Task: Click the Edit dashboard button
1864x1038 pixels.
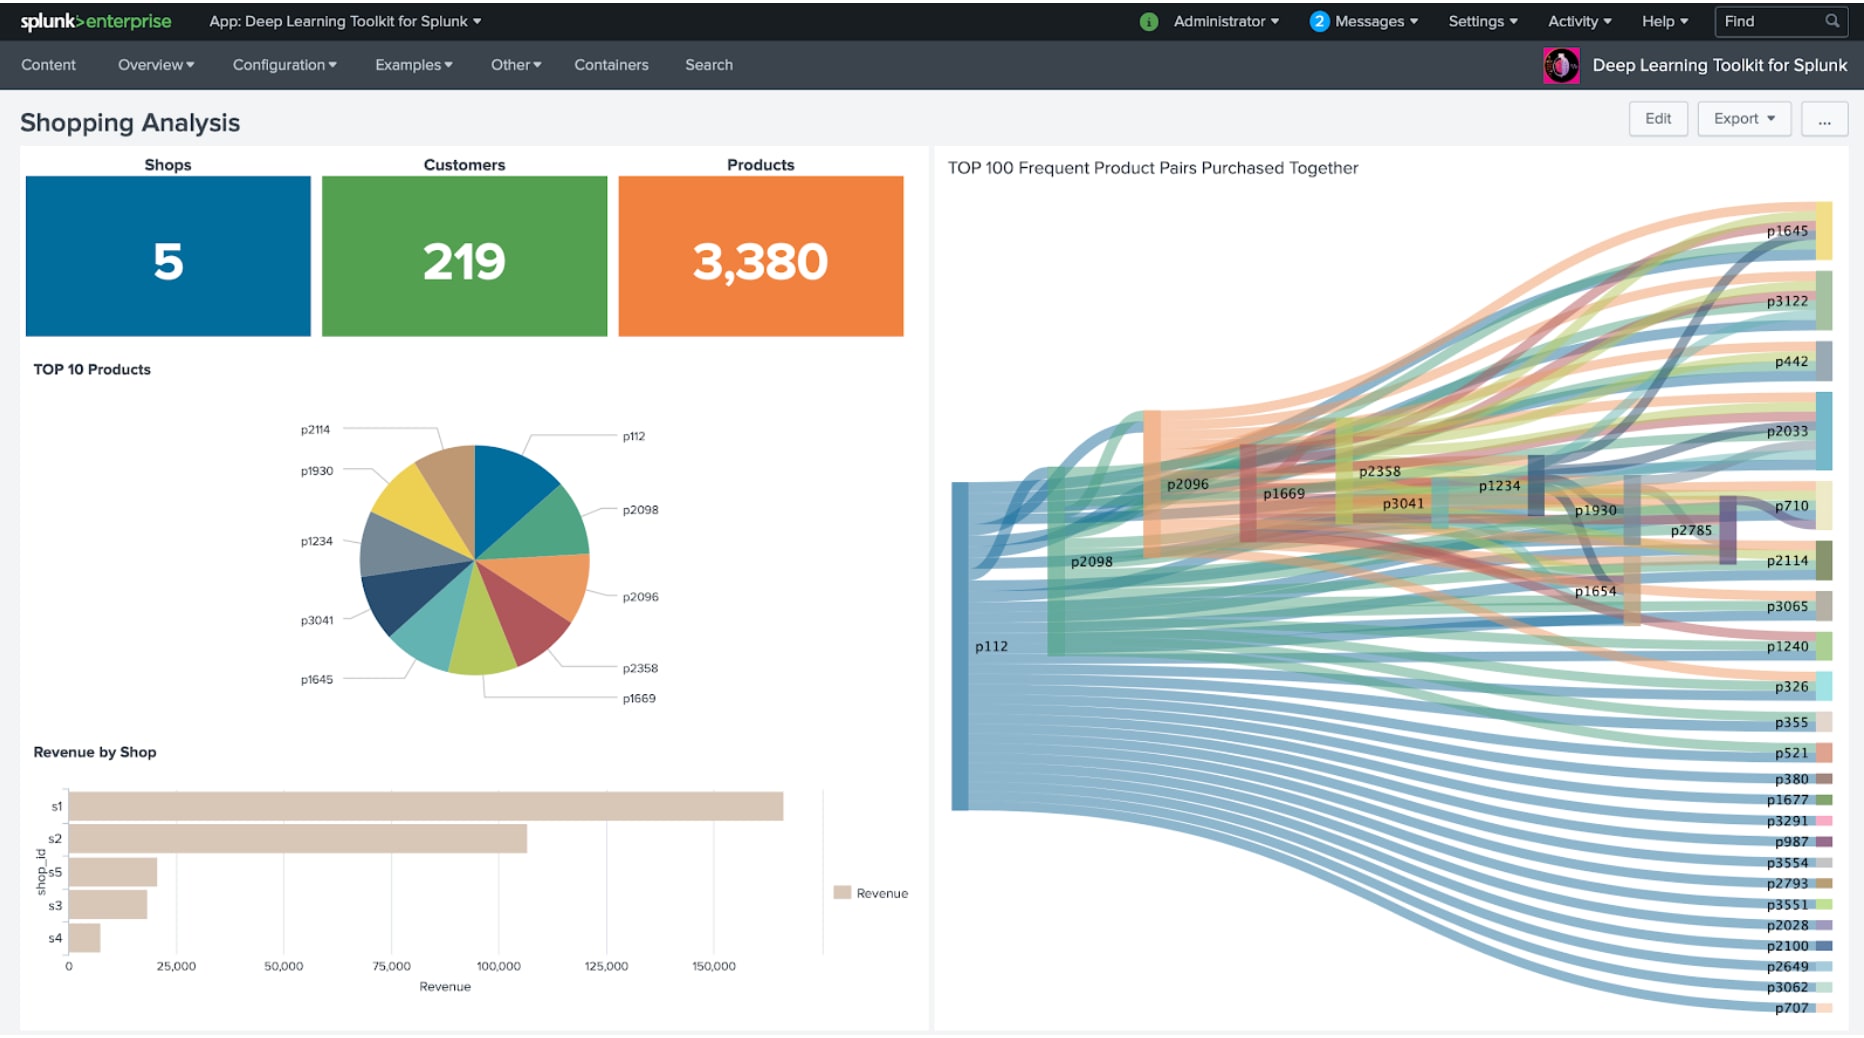Action: coord(1658,119)
